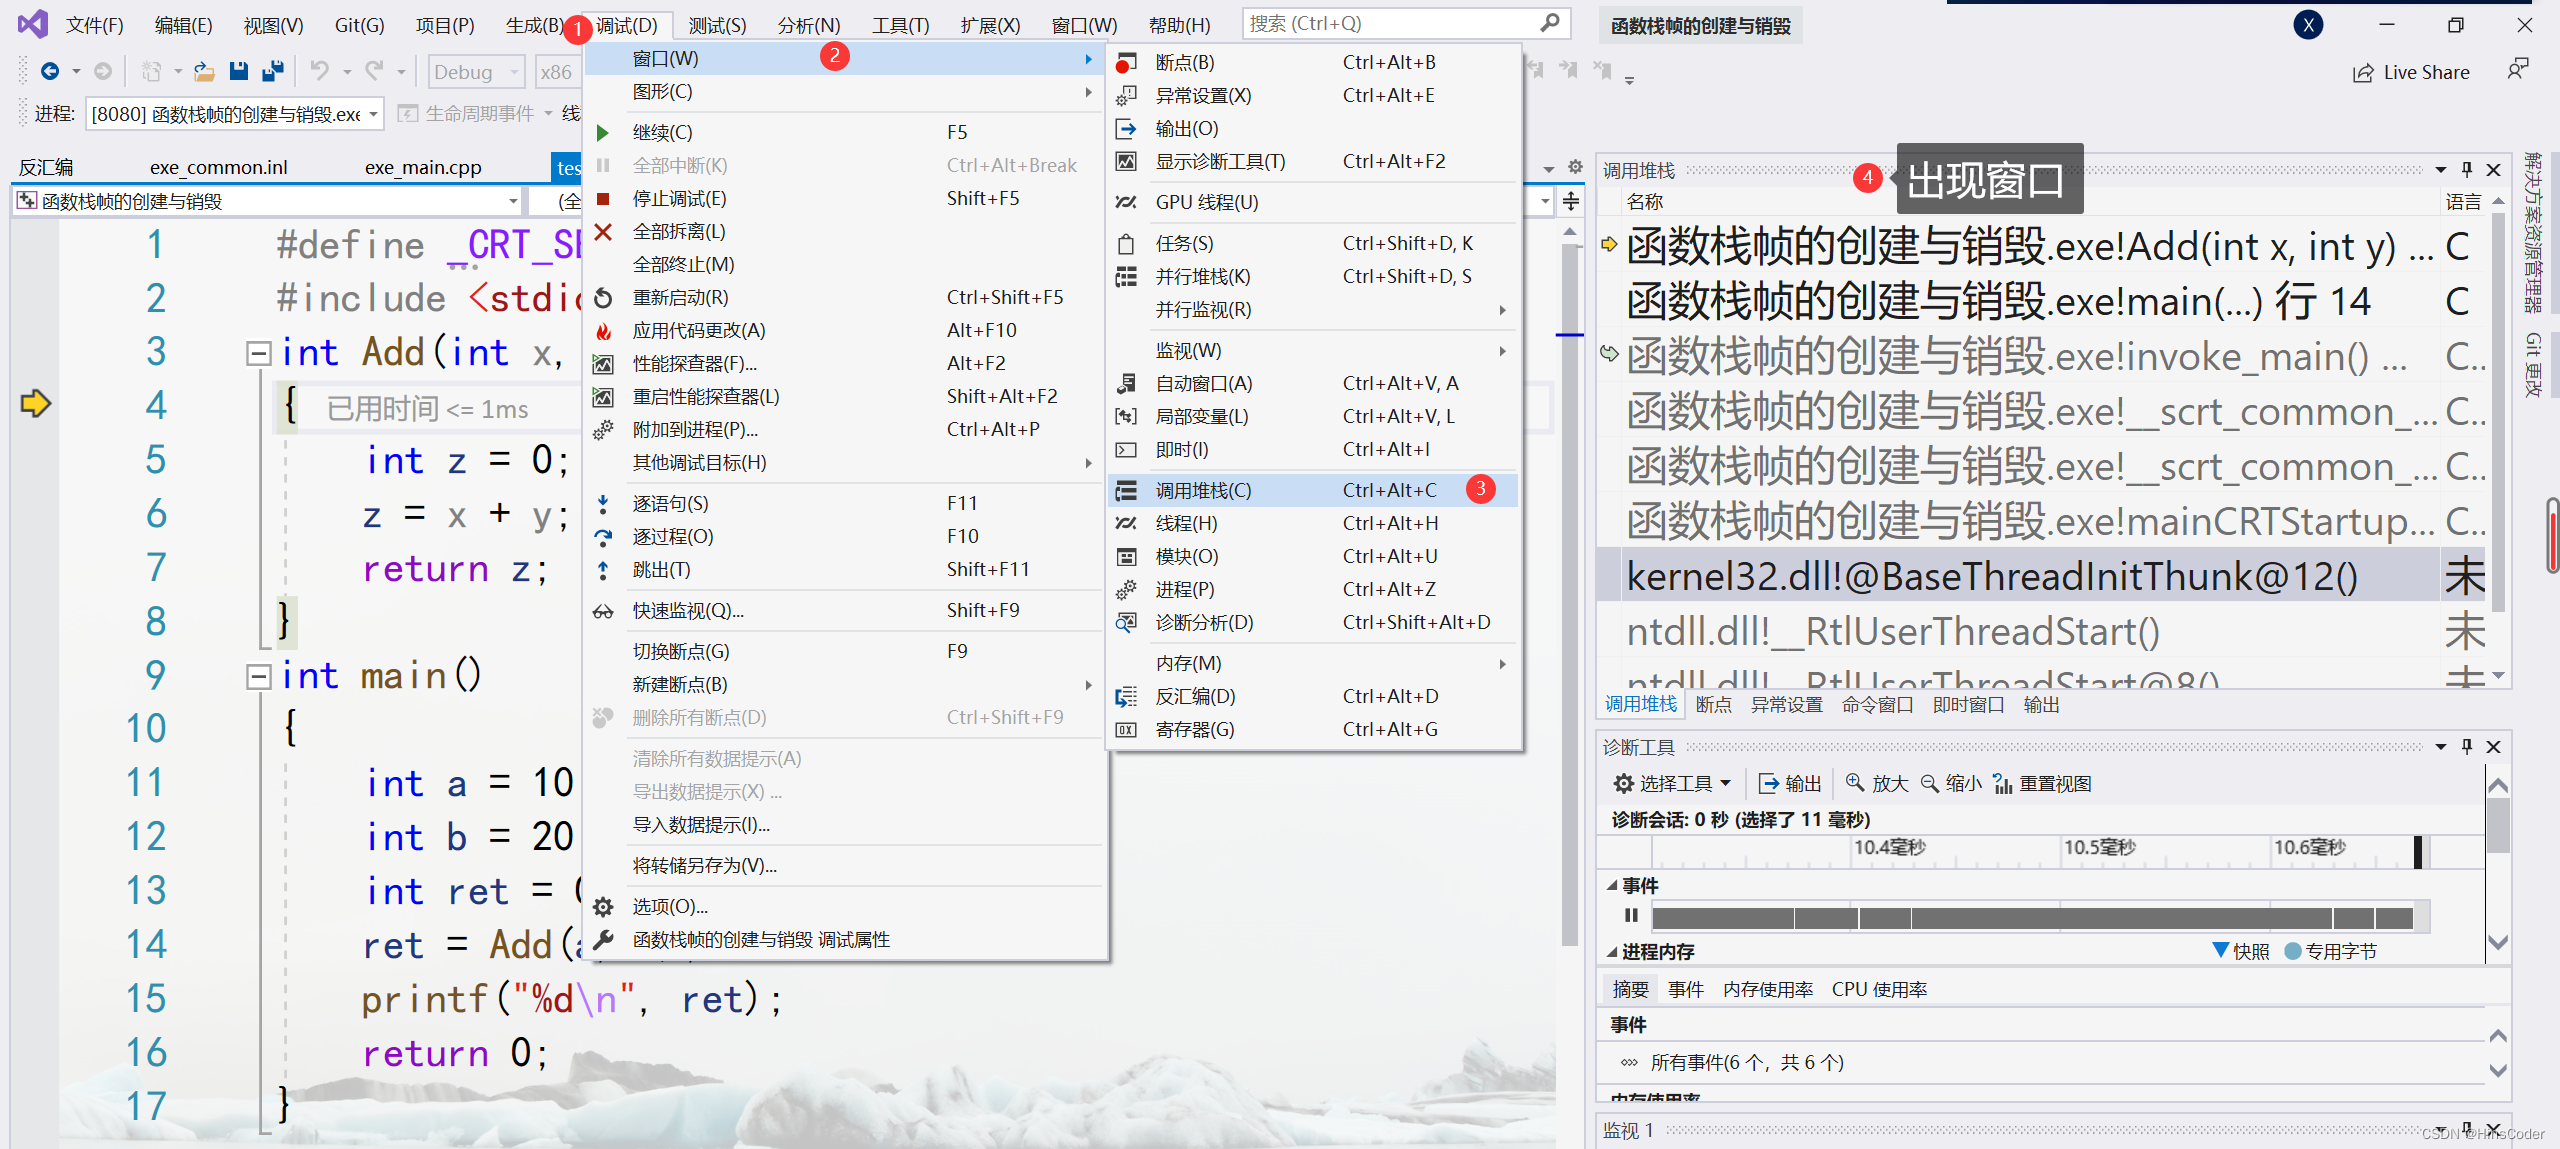Pin the Call Stack panel
Image resolution: width=2560 pixels, height=1149 pixels.
[2466, 169]
